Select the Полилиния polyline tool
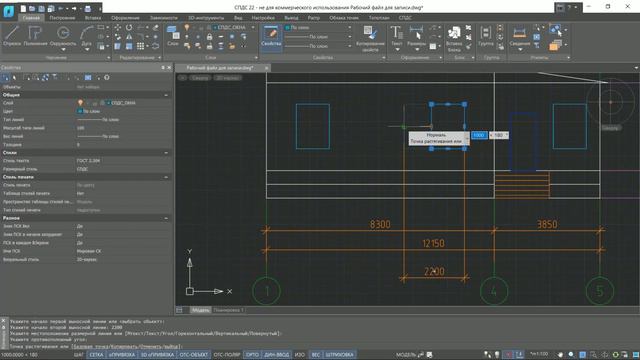The width and height of the screenshot is (640, 360). [35, 36]
